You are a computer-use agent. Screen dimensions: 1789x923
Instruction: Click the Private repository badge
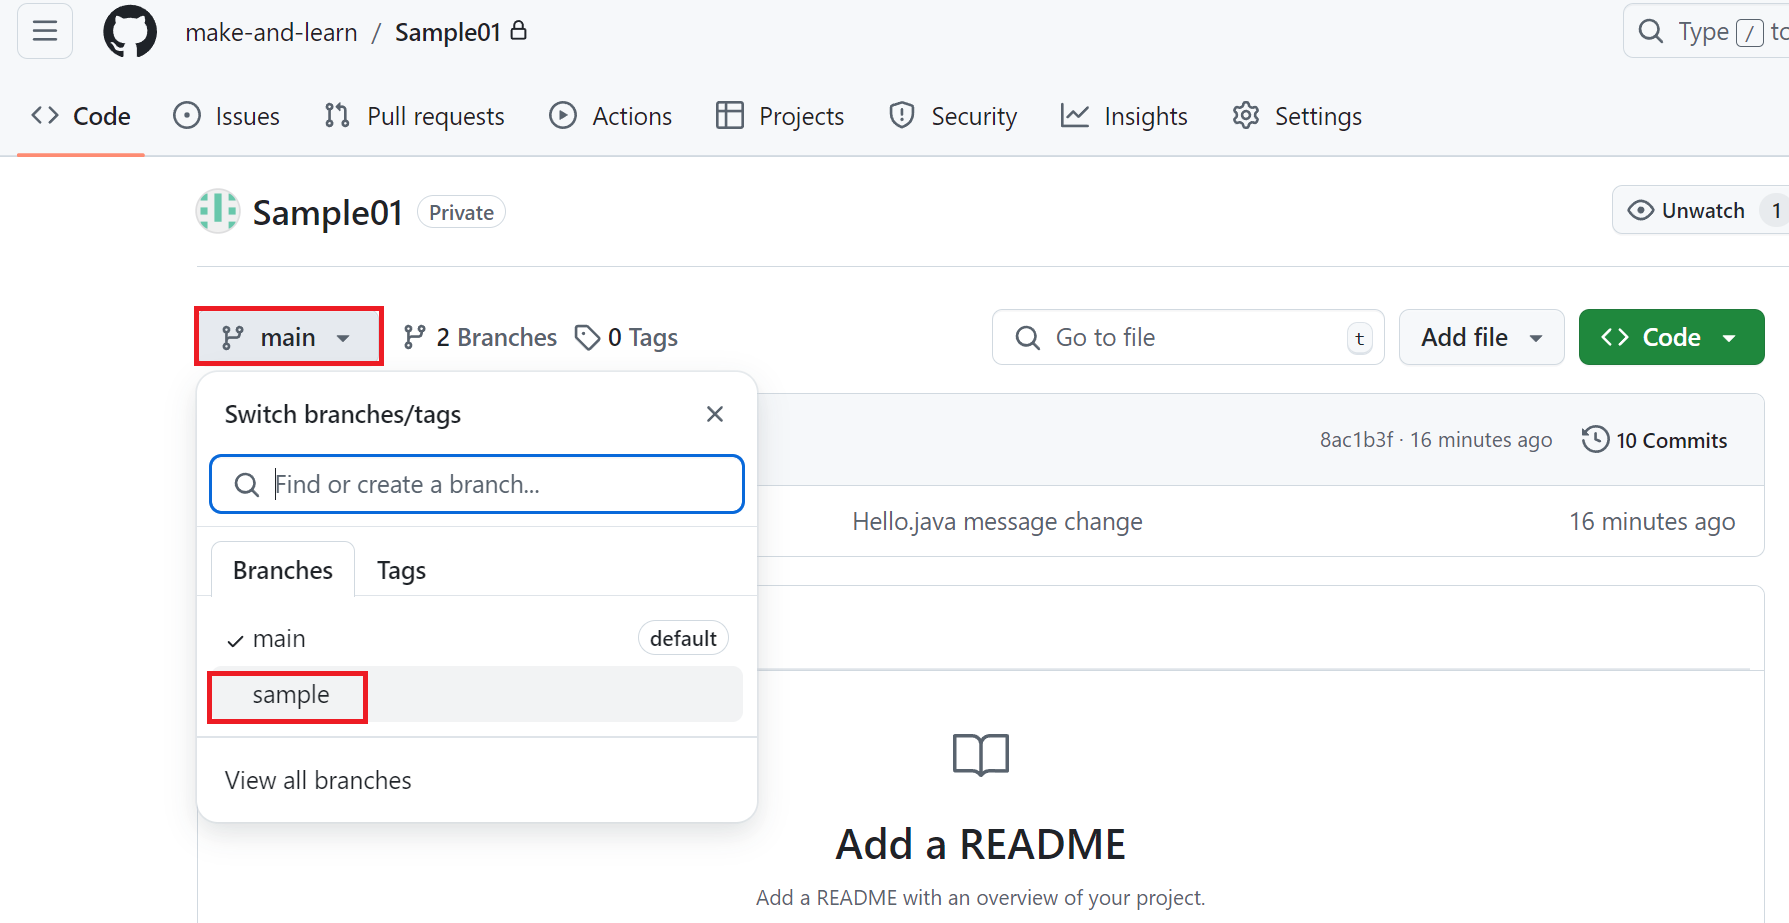point(461,212)
